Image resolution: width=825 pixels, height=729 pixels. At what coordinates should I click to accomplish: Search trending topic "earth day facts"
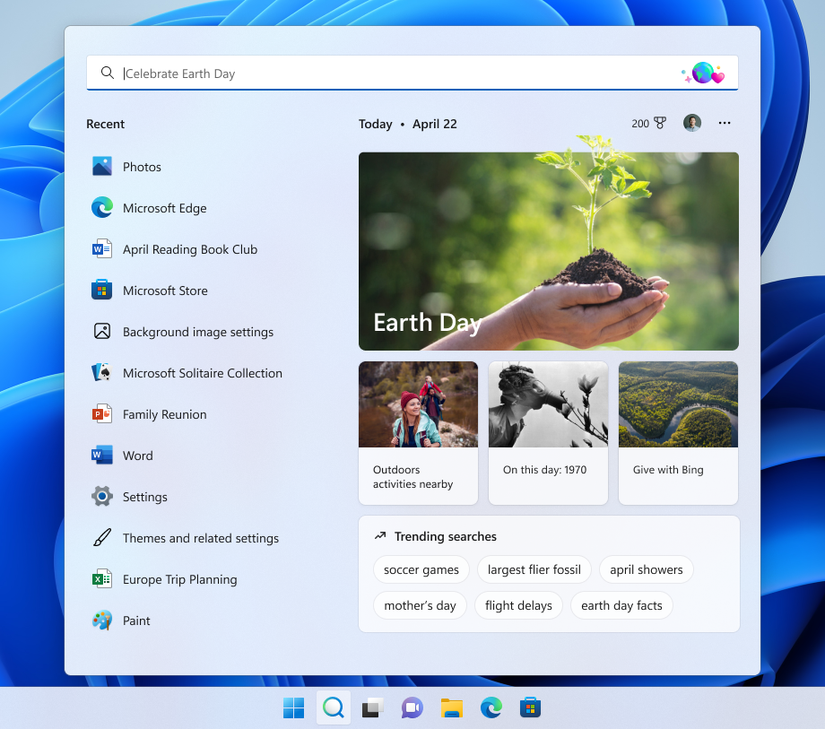pyautogui.click(x=622, y=605)
